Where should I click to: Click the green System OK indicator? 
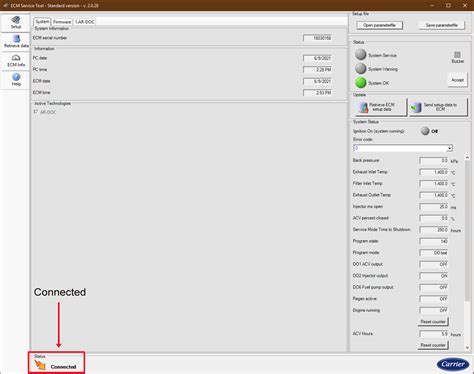point(361,83)
